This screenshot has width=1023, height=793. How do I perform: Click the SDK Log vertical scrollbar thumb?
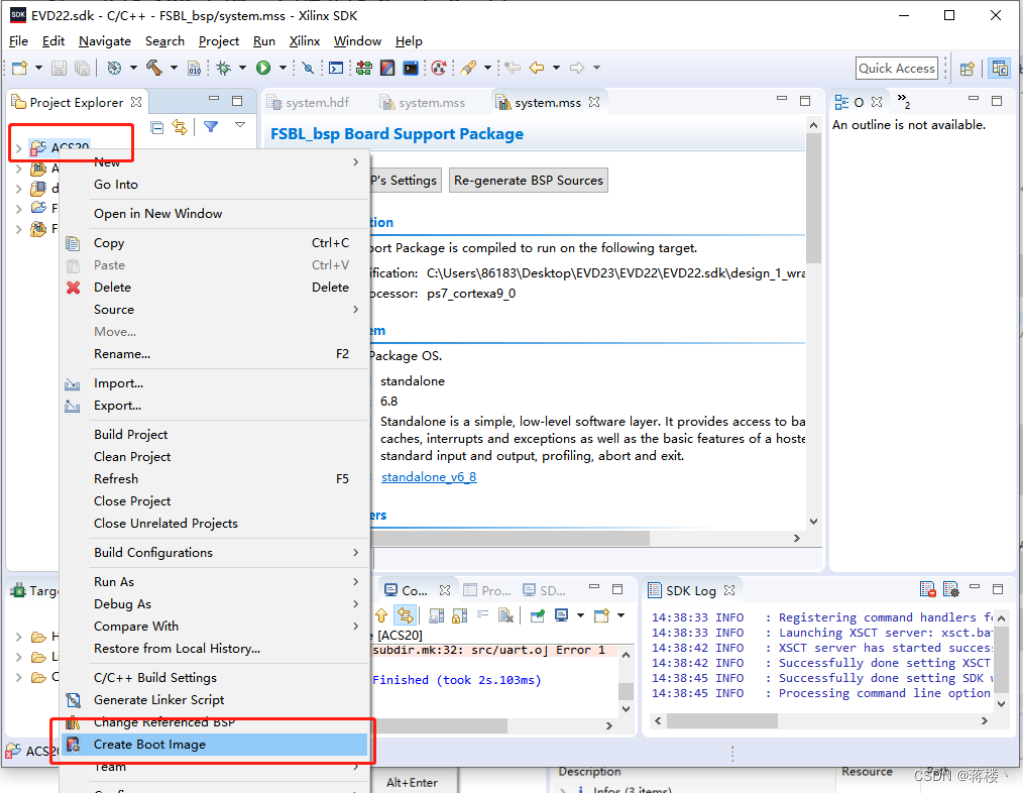(x=1001, y=658)
